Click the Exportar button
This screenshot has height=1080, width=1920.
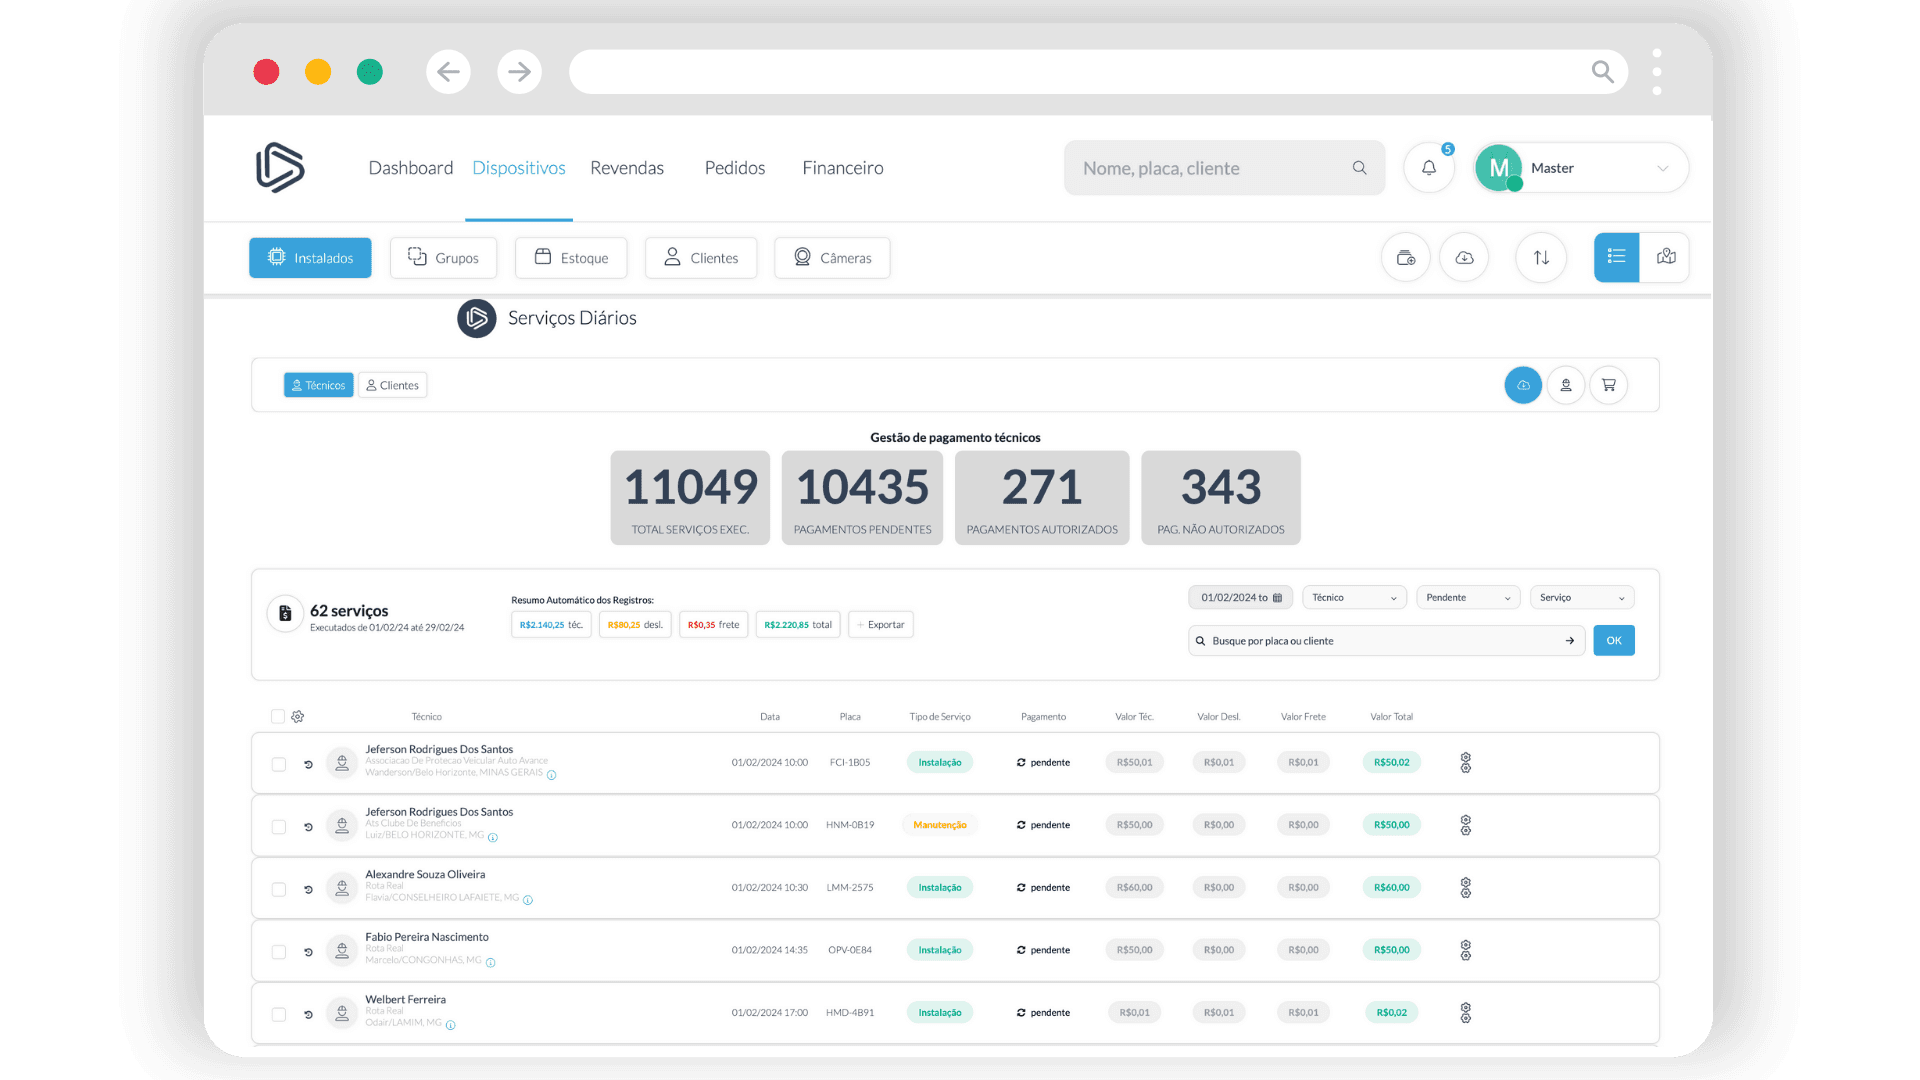click(881, 625)
